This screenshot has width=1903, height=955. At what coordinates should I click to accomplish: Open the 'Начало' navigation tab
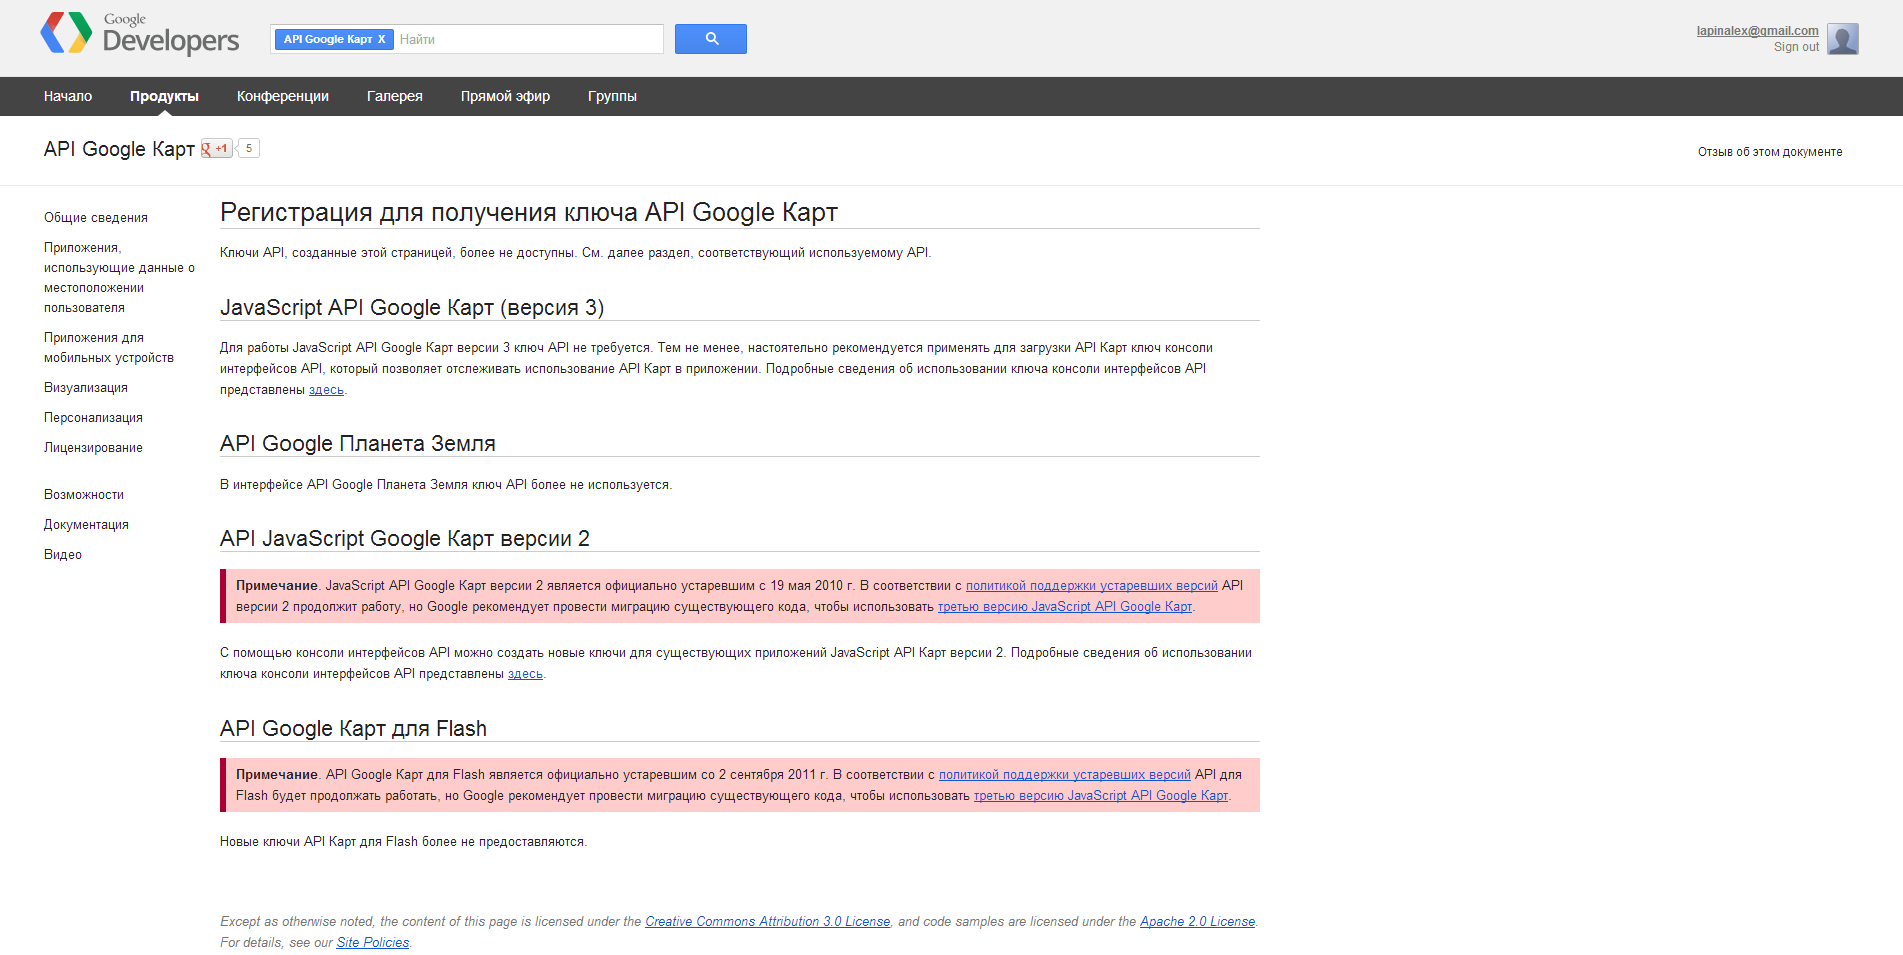(x=68, y=96)
